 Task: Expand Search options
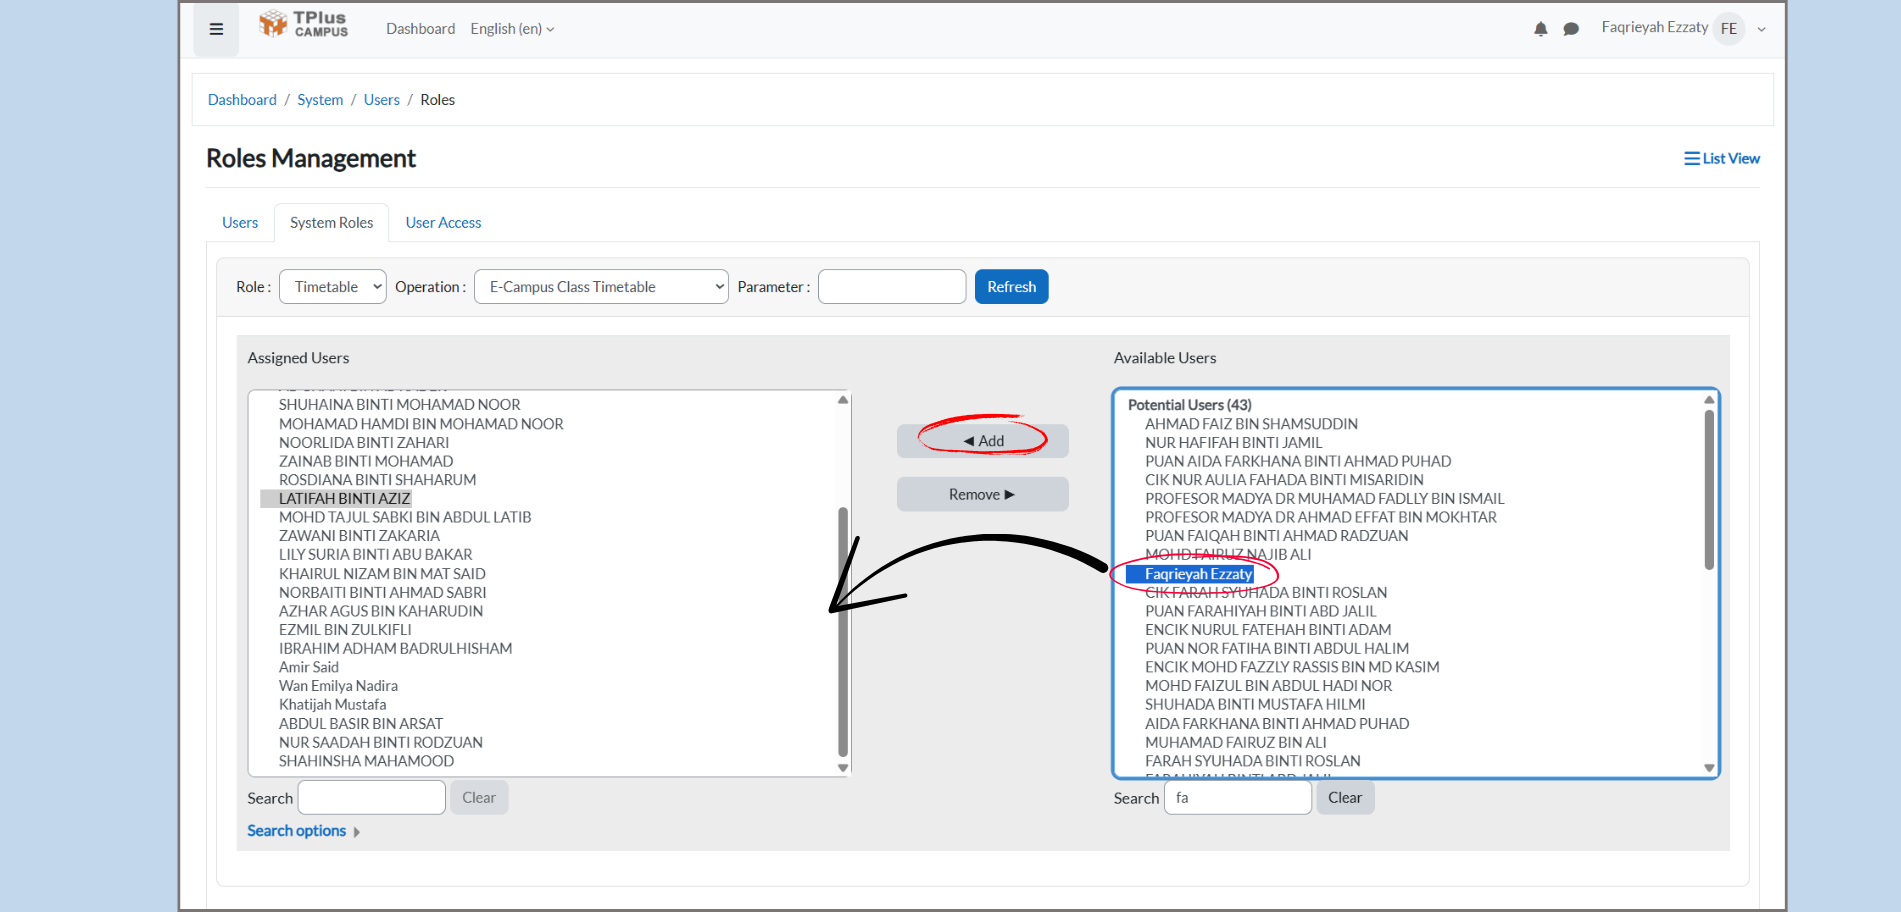click(303, 831)
